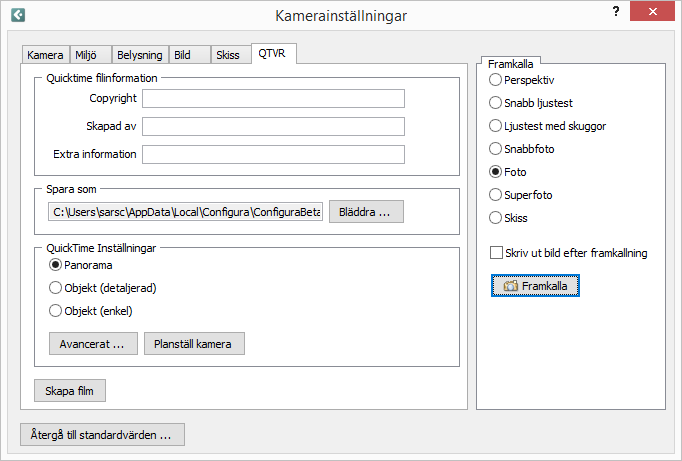
Task: Select Ljustest med skuggor option
Action: point(495,126)
